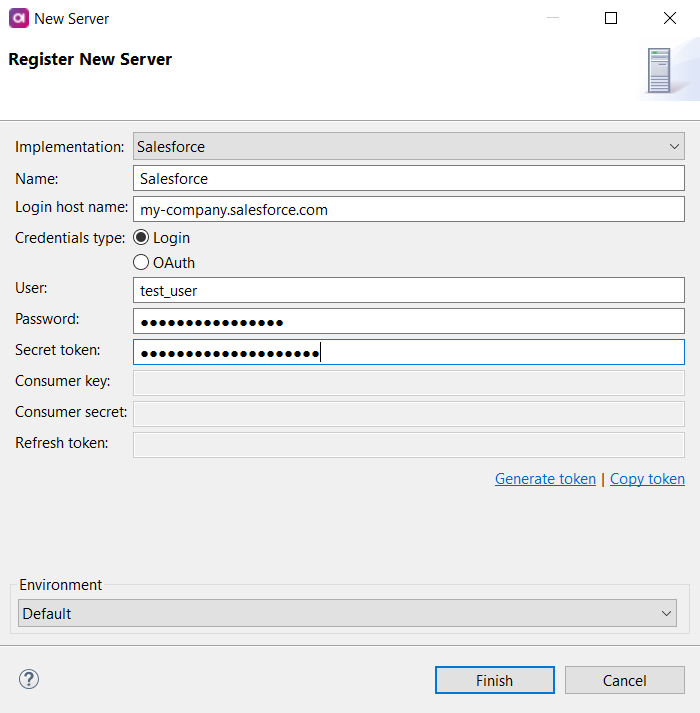
Task: Click the New Server app icon in title bar
Action: pos(17,18)
